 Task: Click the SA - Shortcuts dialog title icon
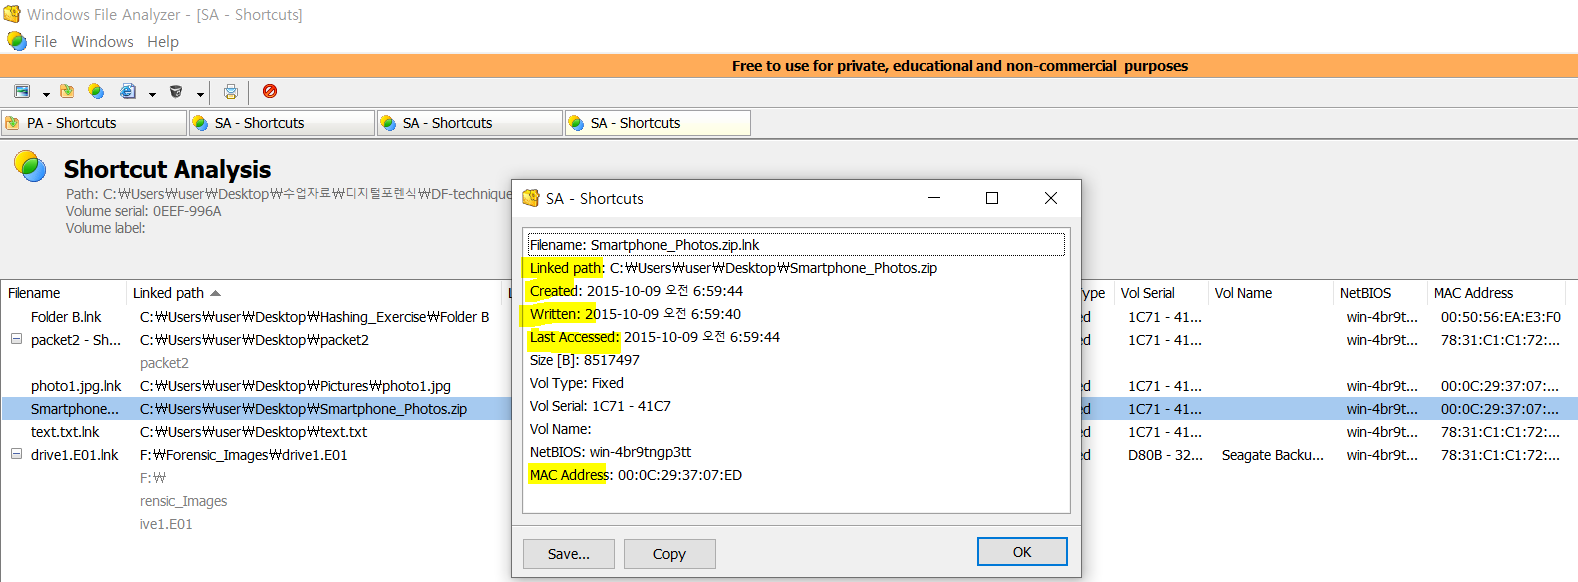point(532,198)
